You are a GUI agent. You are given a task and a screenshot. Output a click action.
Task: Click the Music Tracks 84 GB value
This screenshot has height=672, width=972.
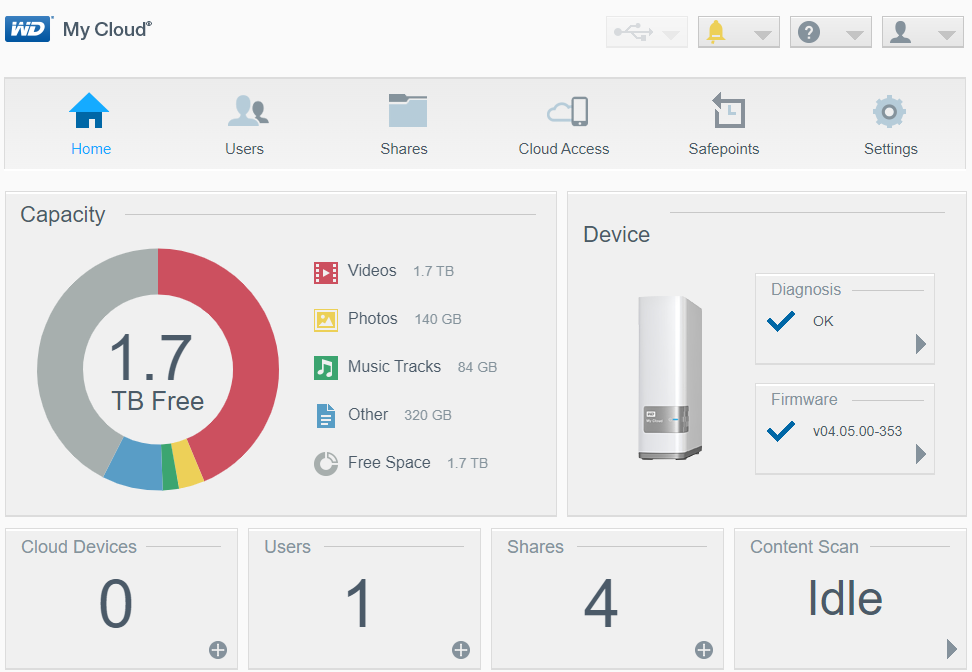click(x=477, y=367)
